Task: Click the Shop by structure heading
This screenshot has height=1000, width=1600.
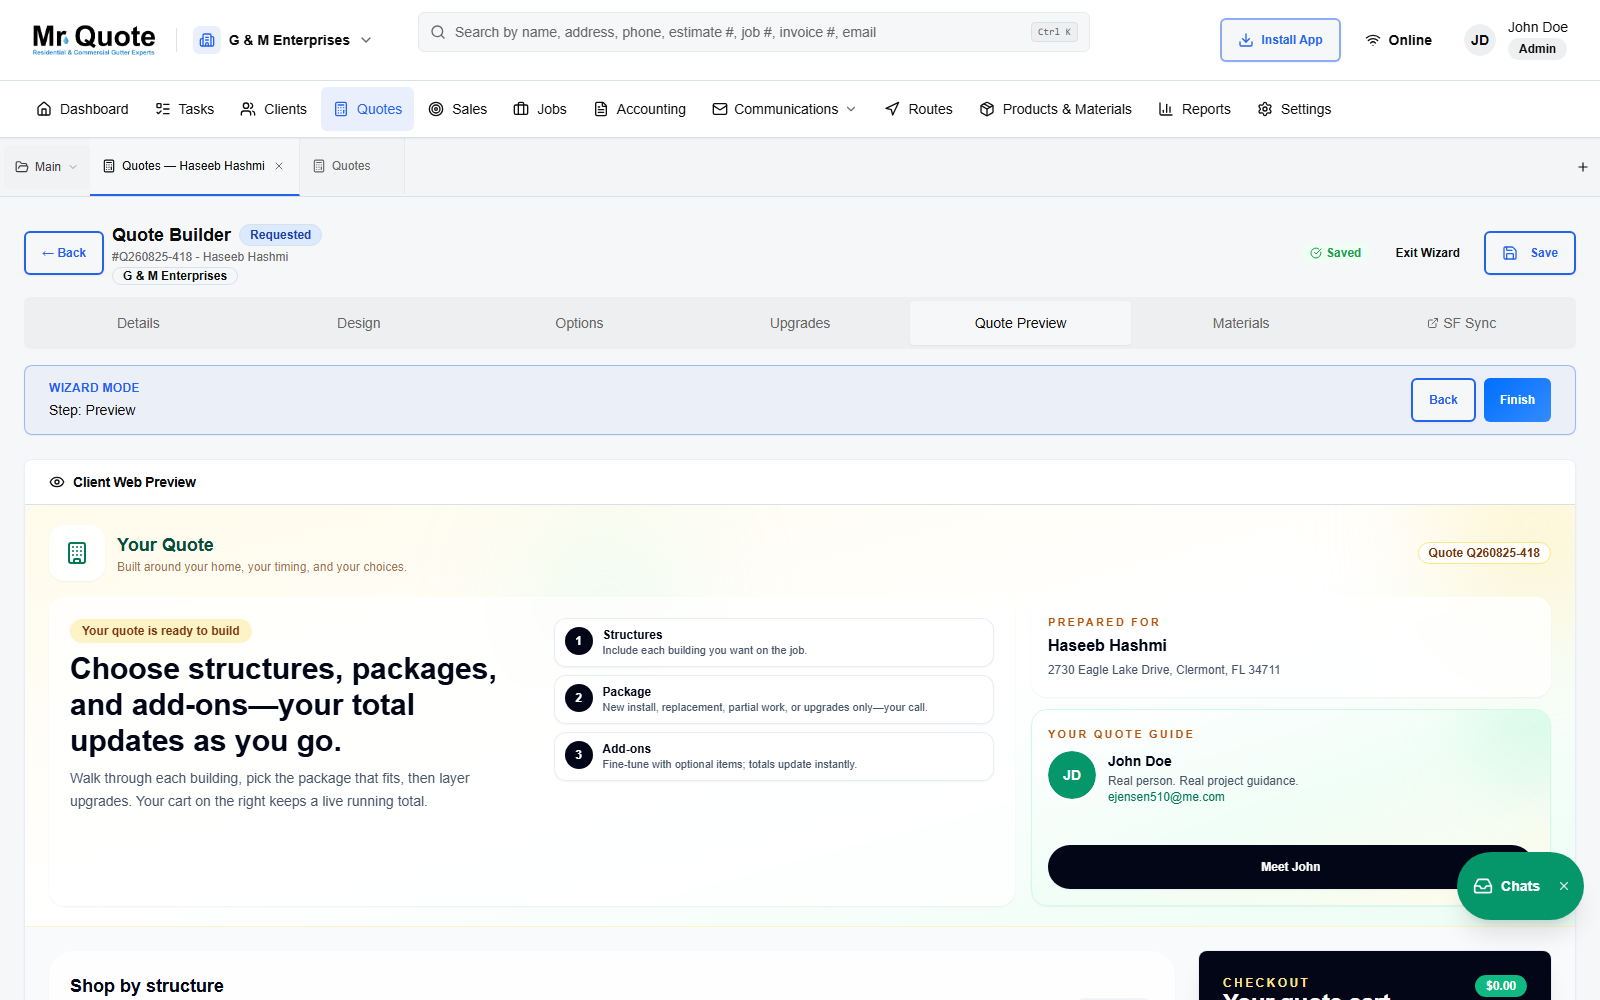Action: click(147, 986)
